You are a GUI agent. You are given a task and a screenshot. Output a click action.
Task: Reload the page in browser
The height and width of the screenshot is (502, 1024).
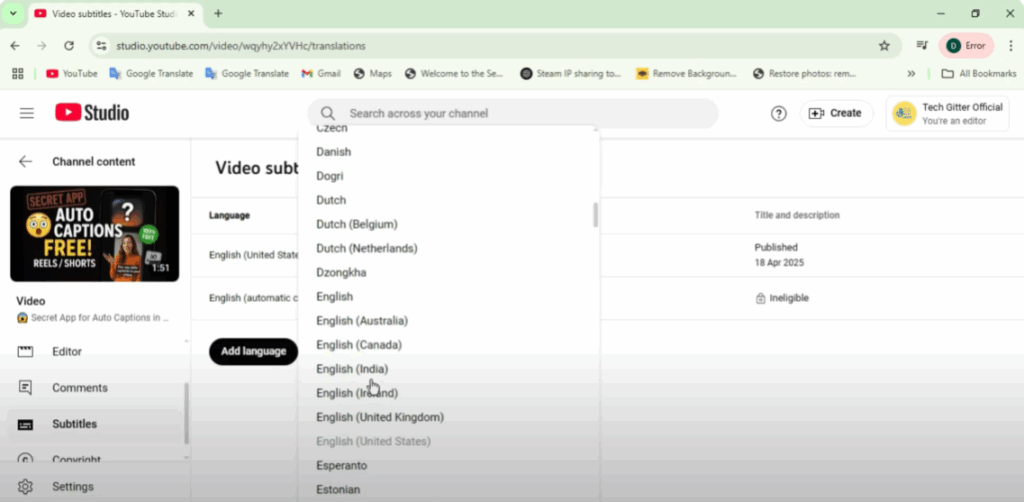[x=69, y=46]
